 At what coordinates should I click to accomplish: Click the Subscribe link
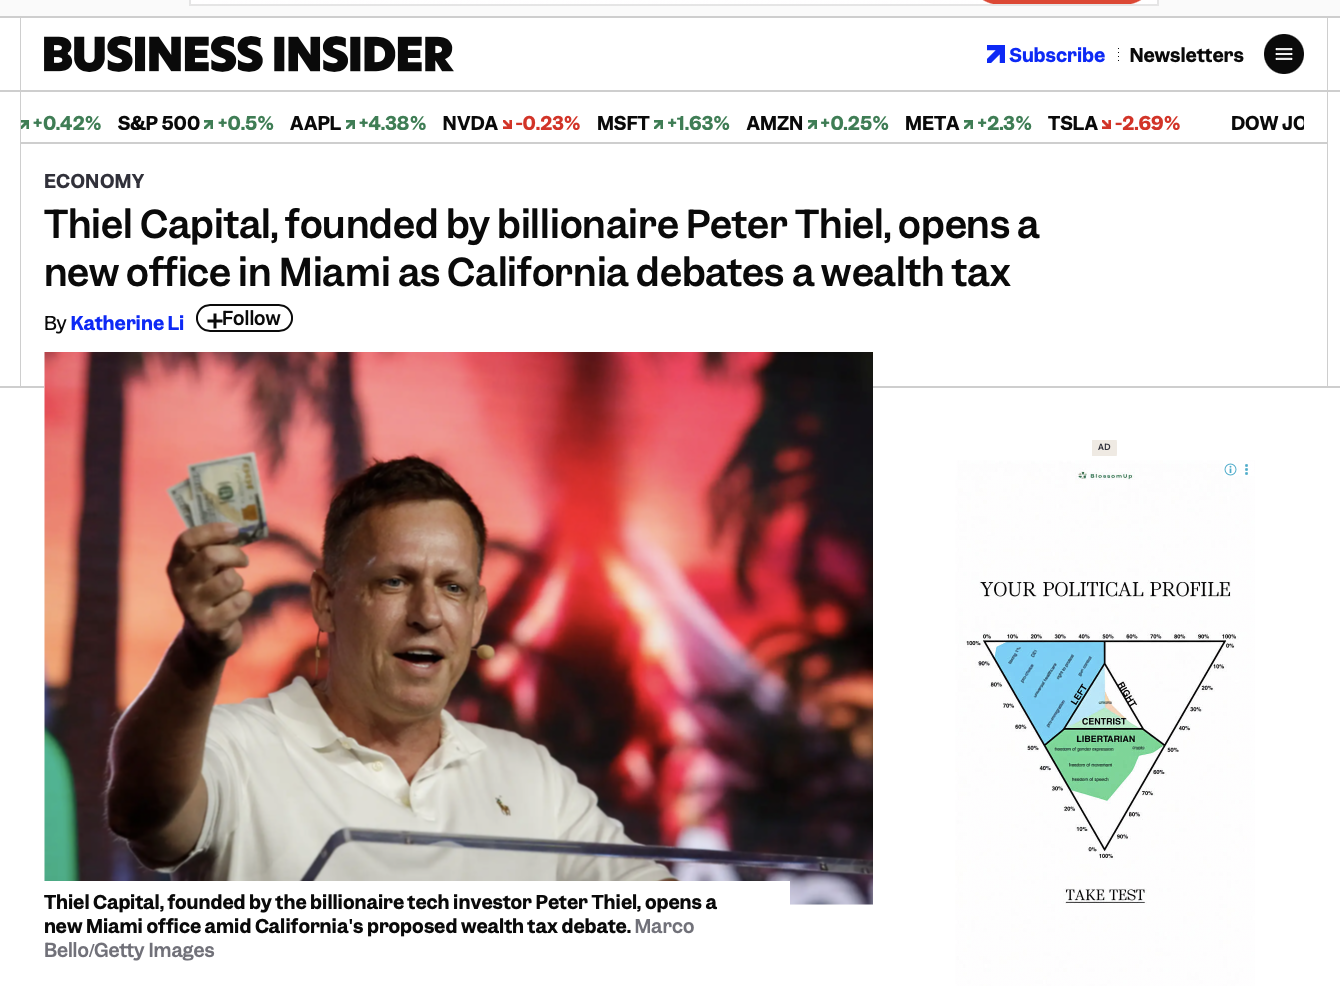tap(1056, 55)
